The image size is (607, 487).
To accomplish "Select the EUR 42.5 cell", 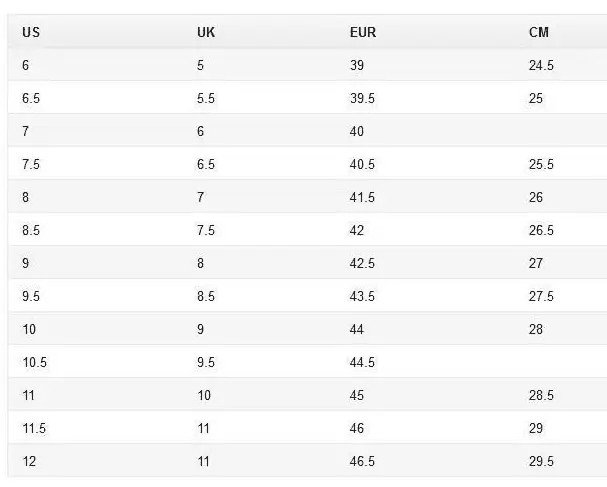I will (362, 263).
